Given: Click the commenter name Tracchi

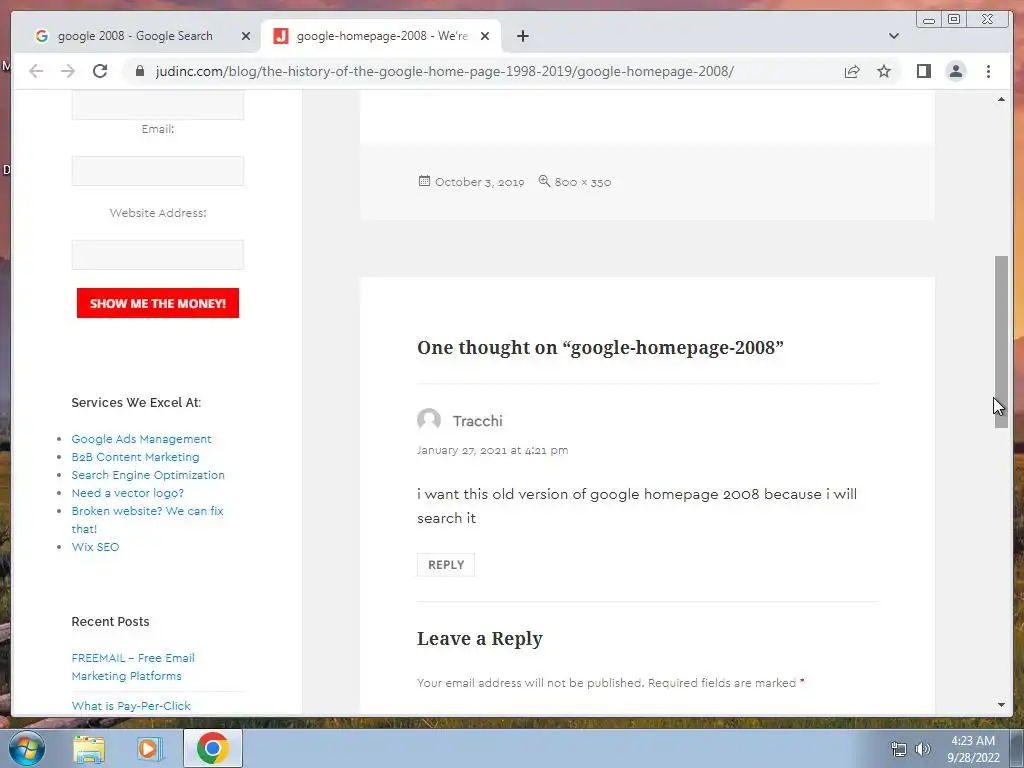Looking at the screenshot, I should [477, 421].
